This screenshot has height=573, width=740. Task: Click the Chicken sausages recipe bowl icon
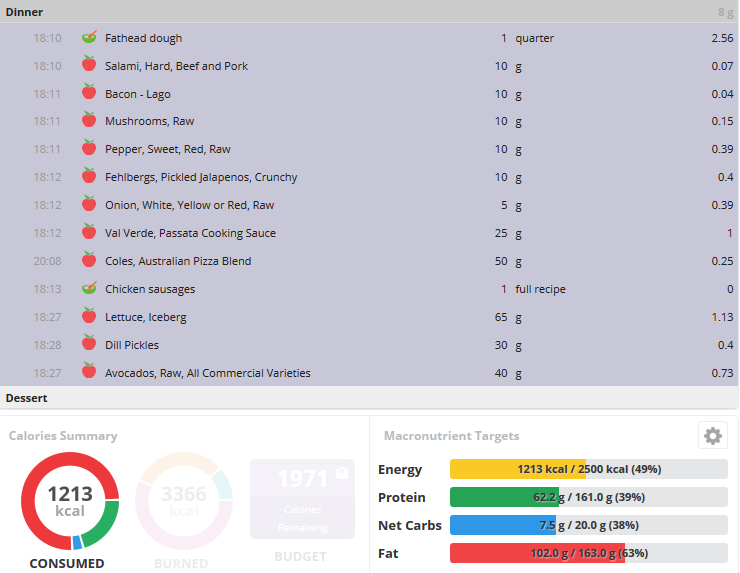(89, 288)
